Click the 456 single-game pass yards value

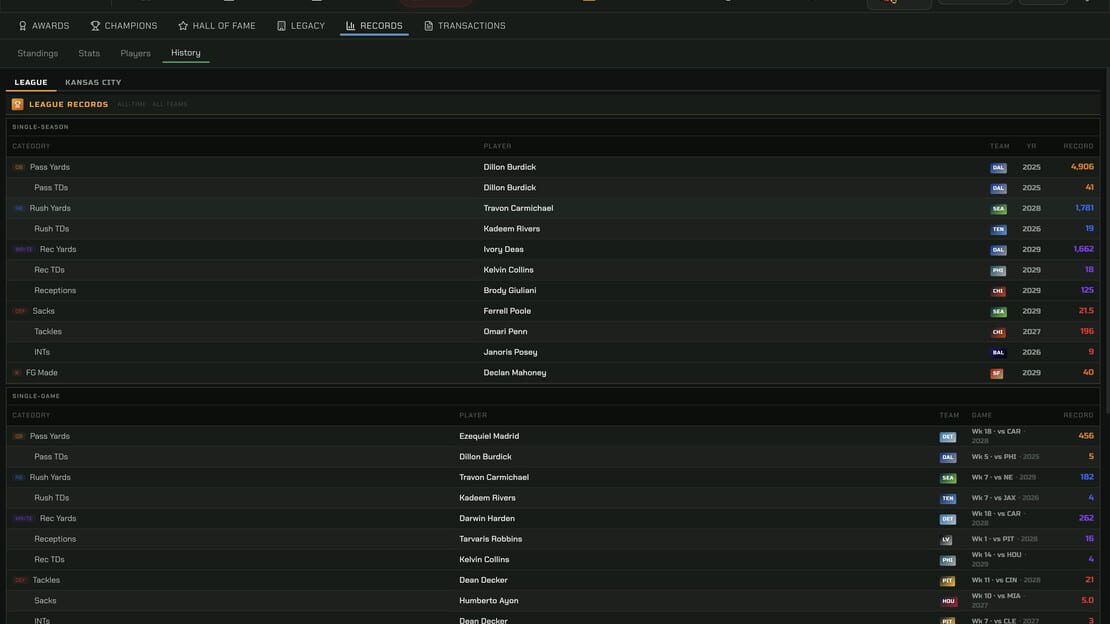pyautogui.click(x=1086, y=436)
